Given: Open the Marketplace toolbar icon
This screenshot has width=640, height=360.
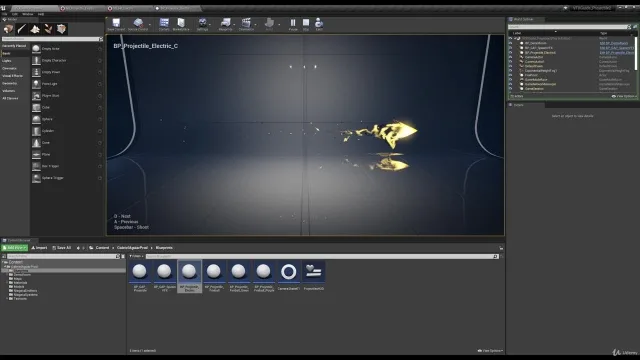Looking at the screenshot, I should pyautogui.click(x=181, y=24).
